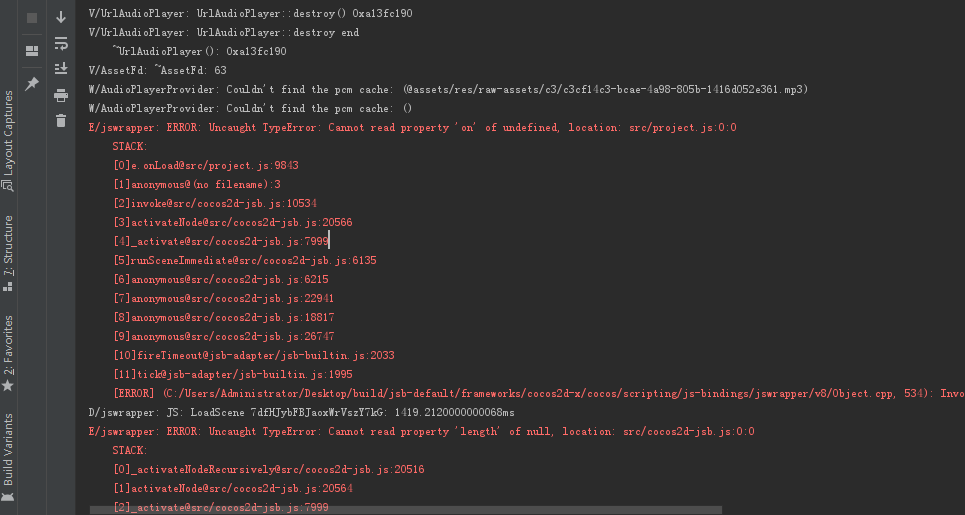The height and width of the screenshot is (515, 965).
Task: Toggle scroll to end of log
Action: pyautogui.click(x=61, y=68)
